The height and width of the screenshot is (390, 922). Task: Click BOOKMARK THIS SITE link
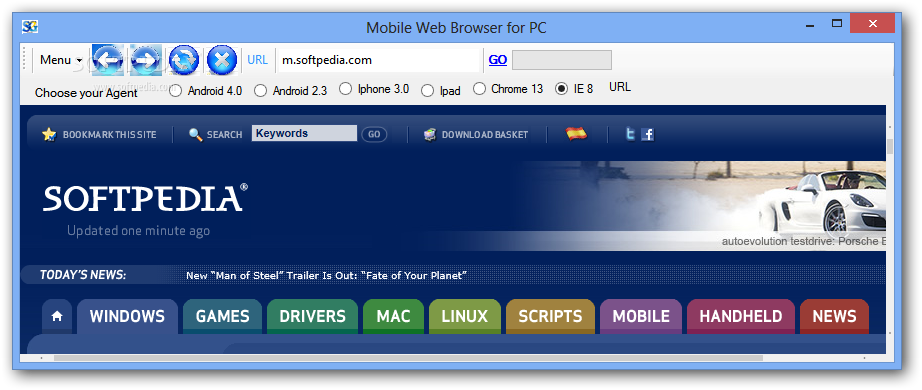click(109, 135)
